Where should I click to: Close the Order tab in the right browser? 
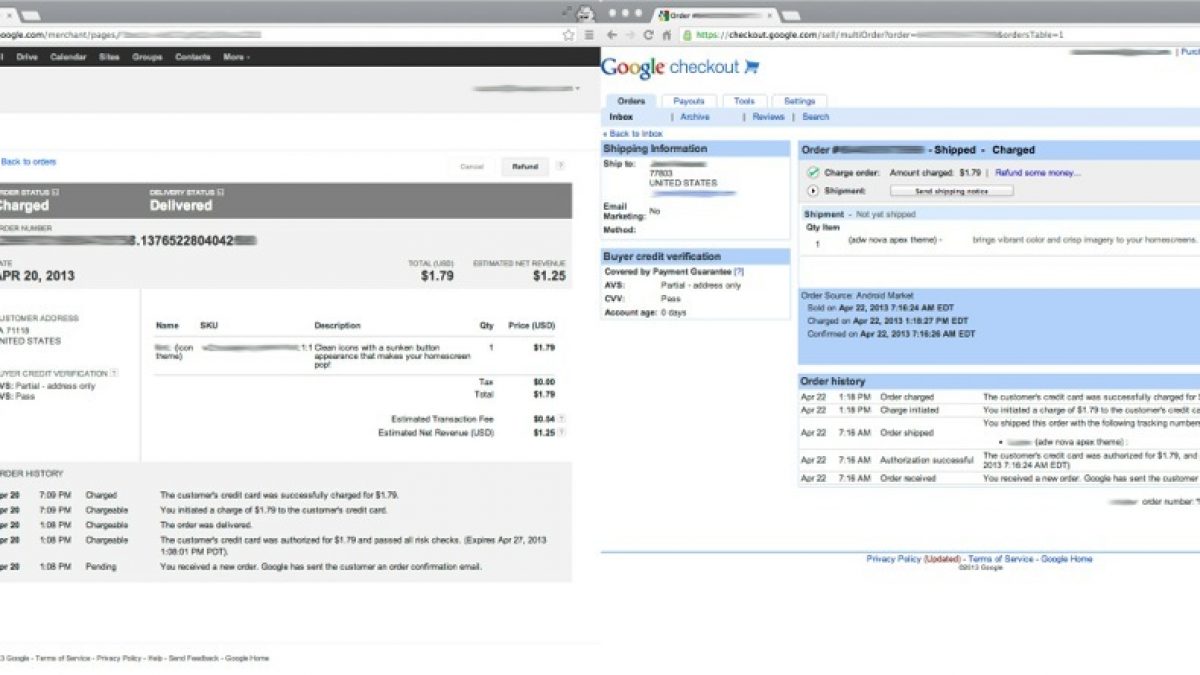(769, 16)
